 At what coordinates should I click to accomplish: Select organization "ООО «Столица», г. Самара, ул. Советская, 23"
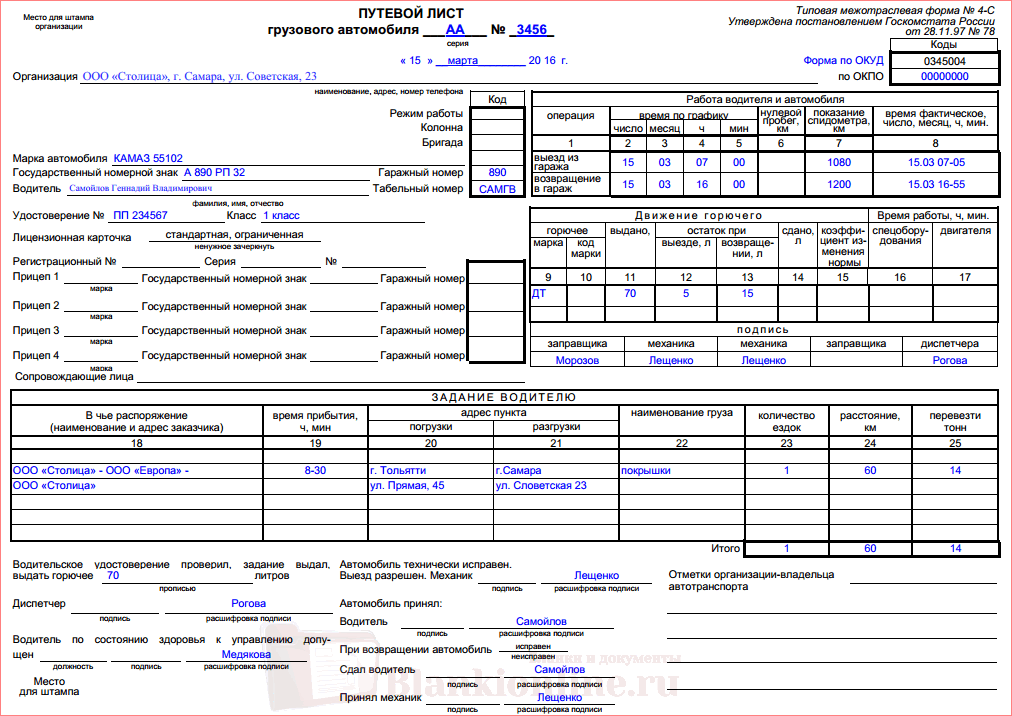(x=199, y=76)
